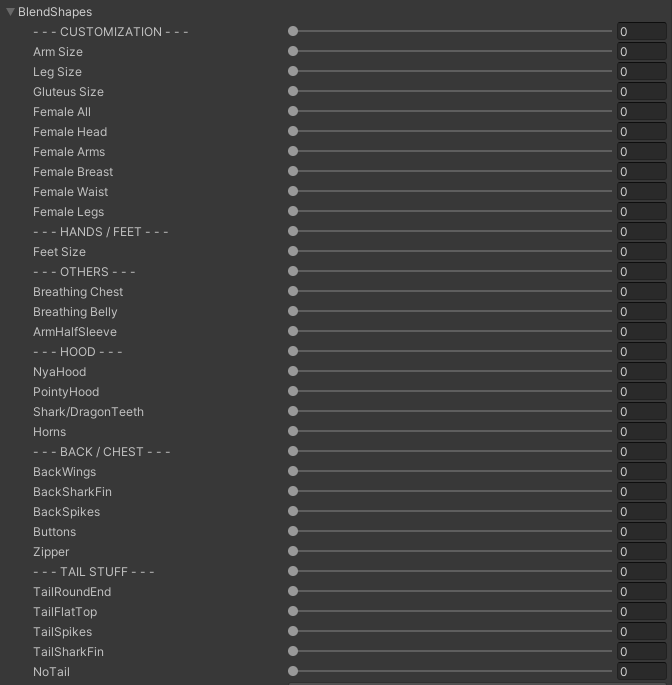Viewport: 672px width, 685px height.
Task: Click the Gluteus Size value field
Action: coord(641,92)
